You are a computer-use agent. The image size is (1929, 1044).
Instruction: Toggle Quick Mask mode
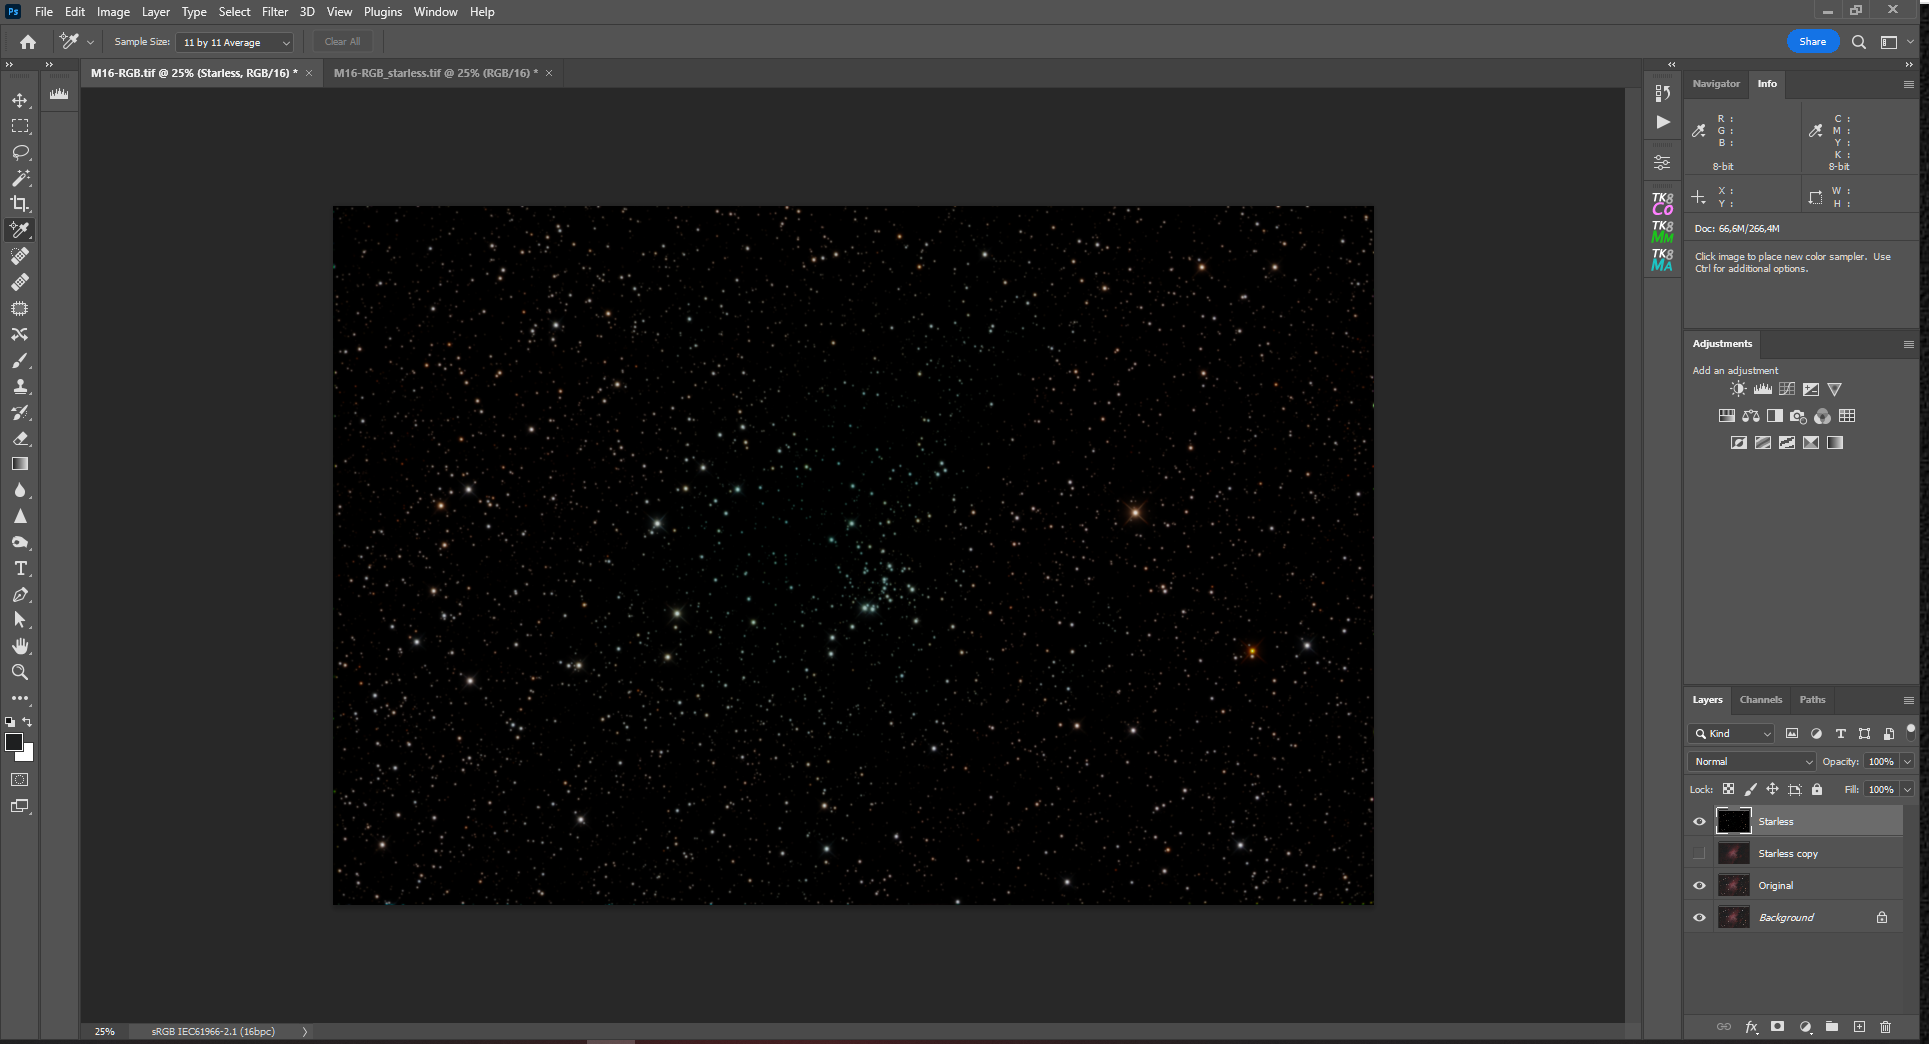point(20,780)
